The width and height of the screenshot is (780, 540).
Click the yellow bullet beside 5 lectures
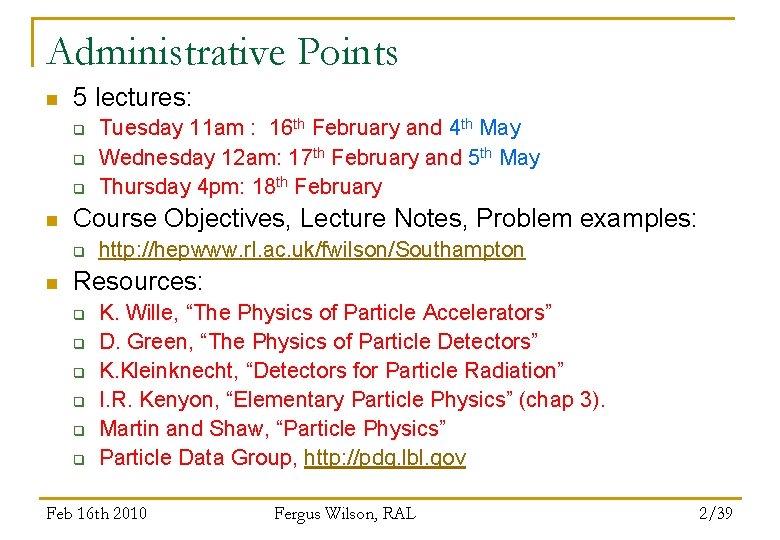[52, 99]
